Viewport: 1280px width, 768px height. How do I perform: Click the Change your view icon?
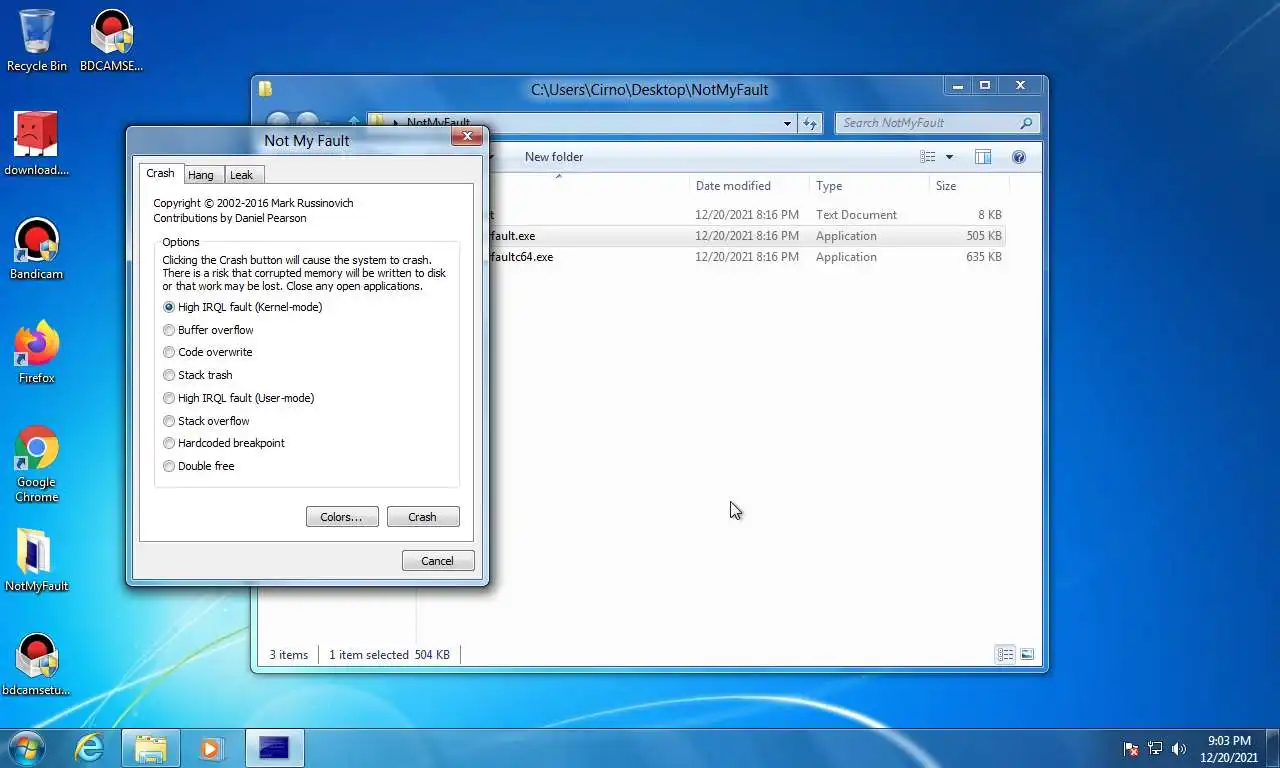pyautogui.click(x=928, y=157)
